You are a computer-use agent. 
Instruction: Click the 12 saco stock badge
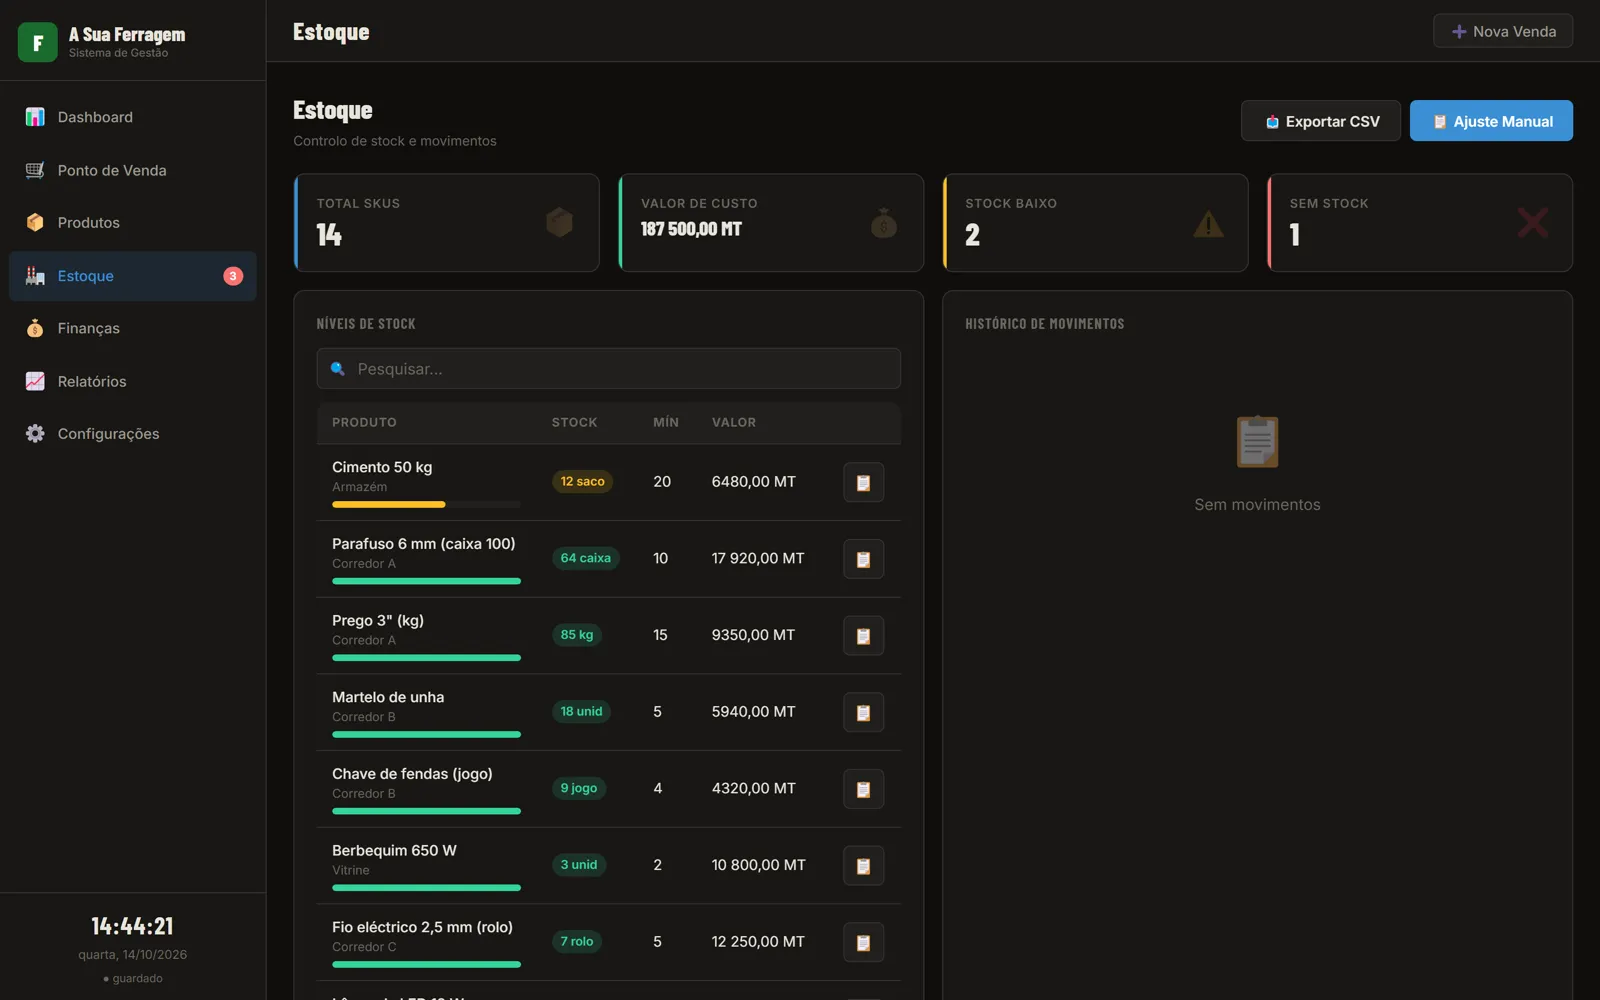tap(582, 481)
